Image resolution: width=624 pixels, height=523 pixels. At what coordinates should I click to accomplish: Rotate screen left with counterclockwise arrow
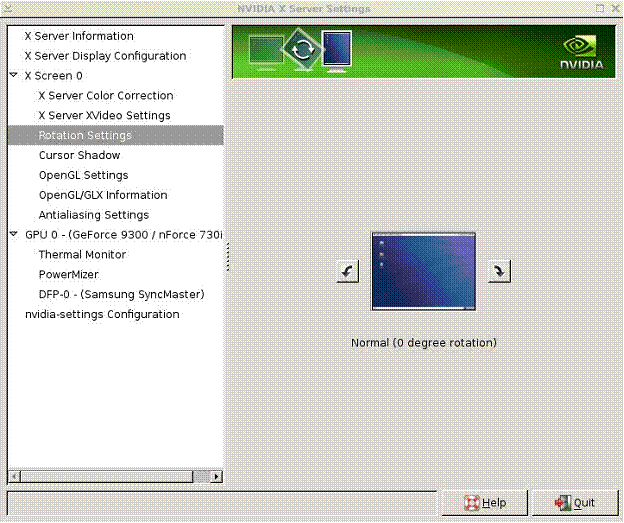click(348, 271)
